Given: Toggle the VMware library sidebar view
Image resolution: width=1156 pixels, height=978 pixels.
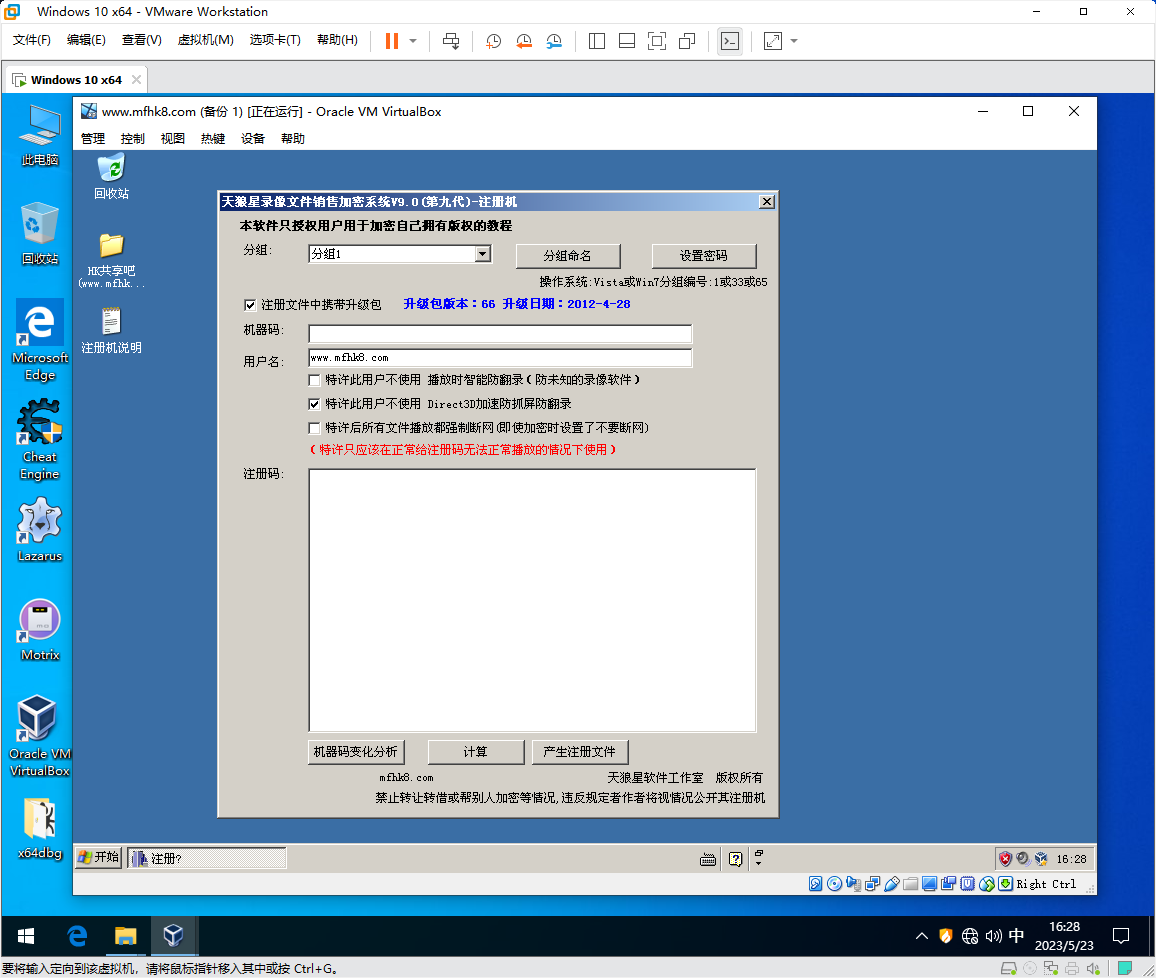Looking at the screenshot, I should 597,41.
